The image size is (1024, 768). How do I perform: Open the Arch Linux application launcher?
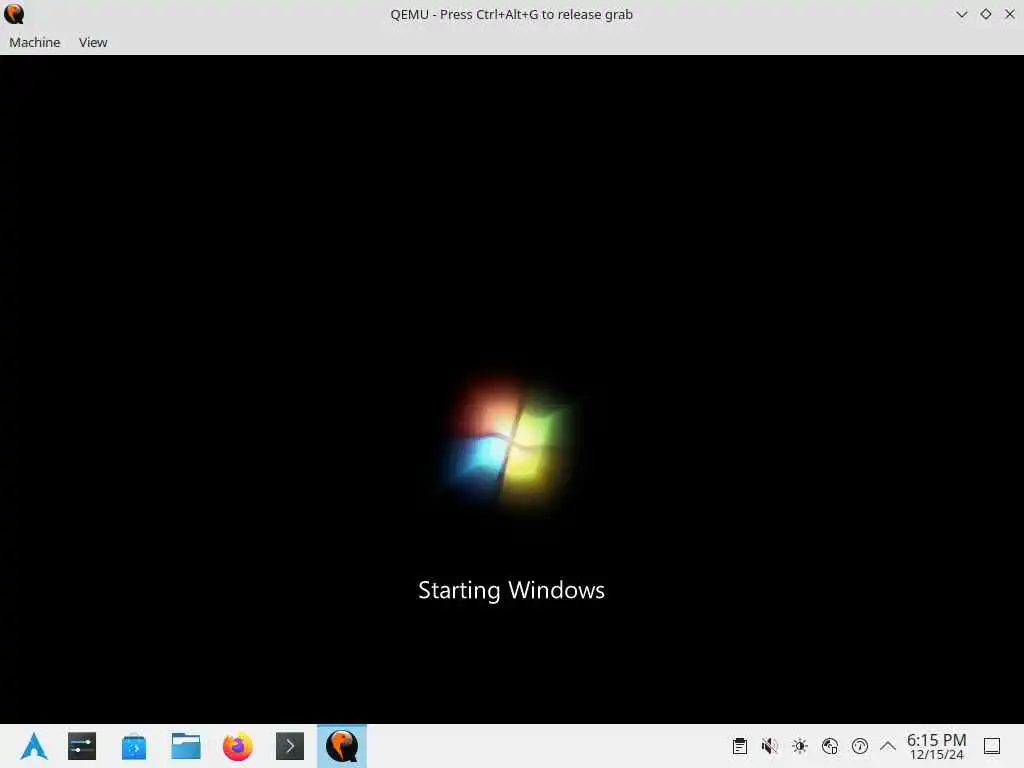[34, 746]
